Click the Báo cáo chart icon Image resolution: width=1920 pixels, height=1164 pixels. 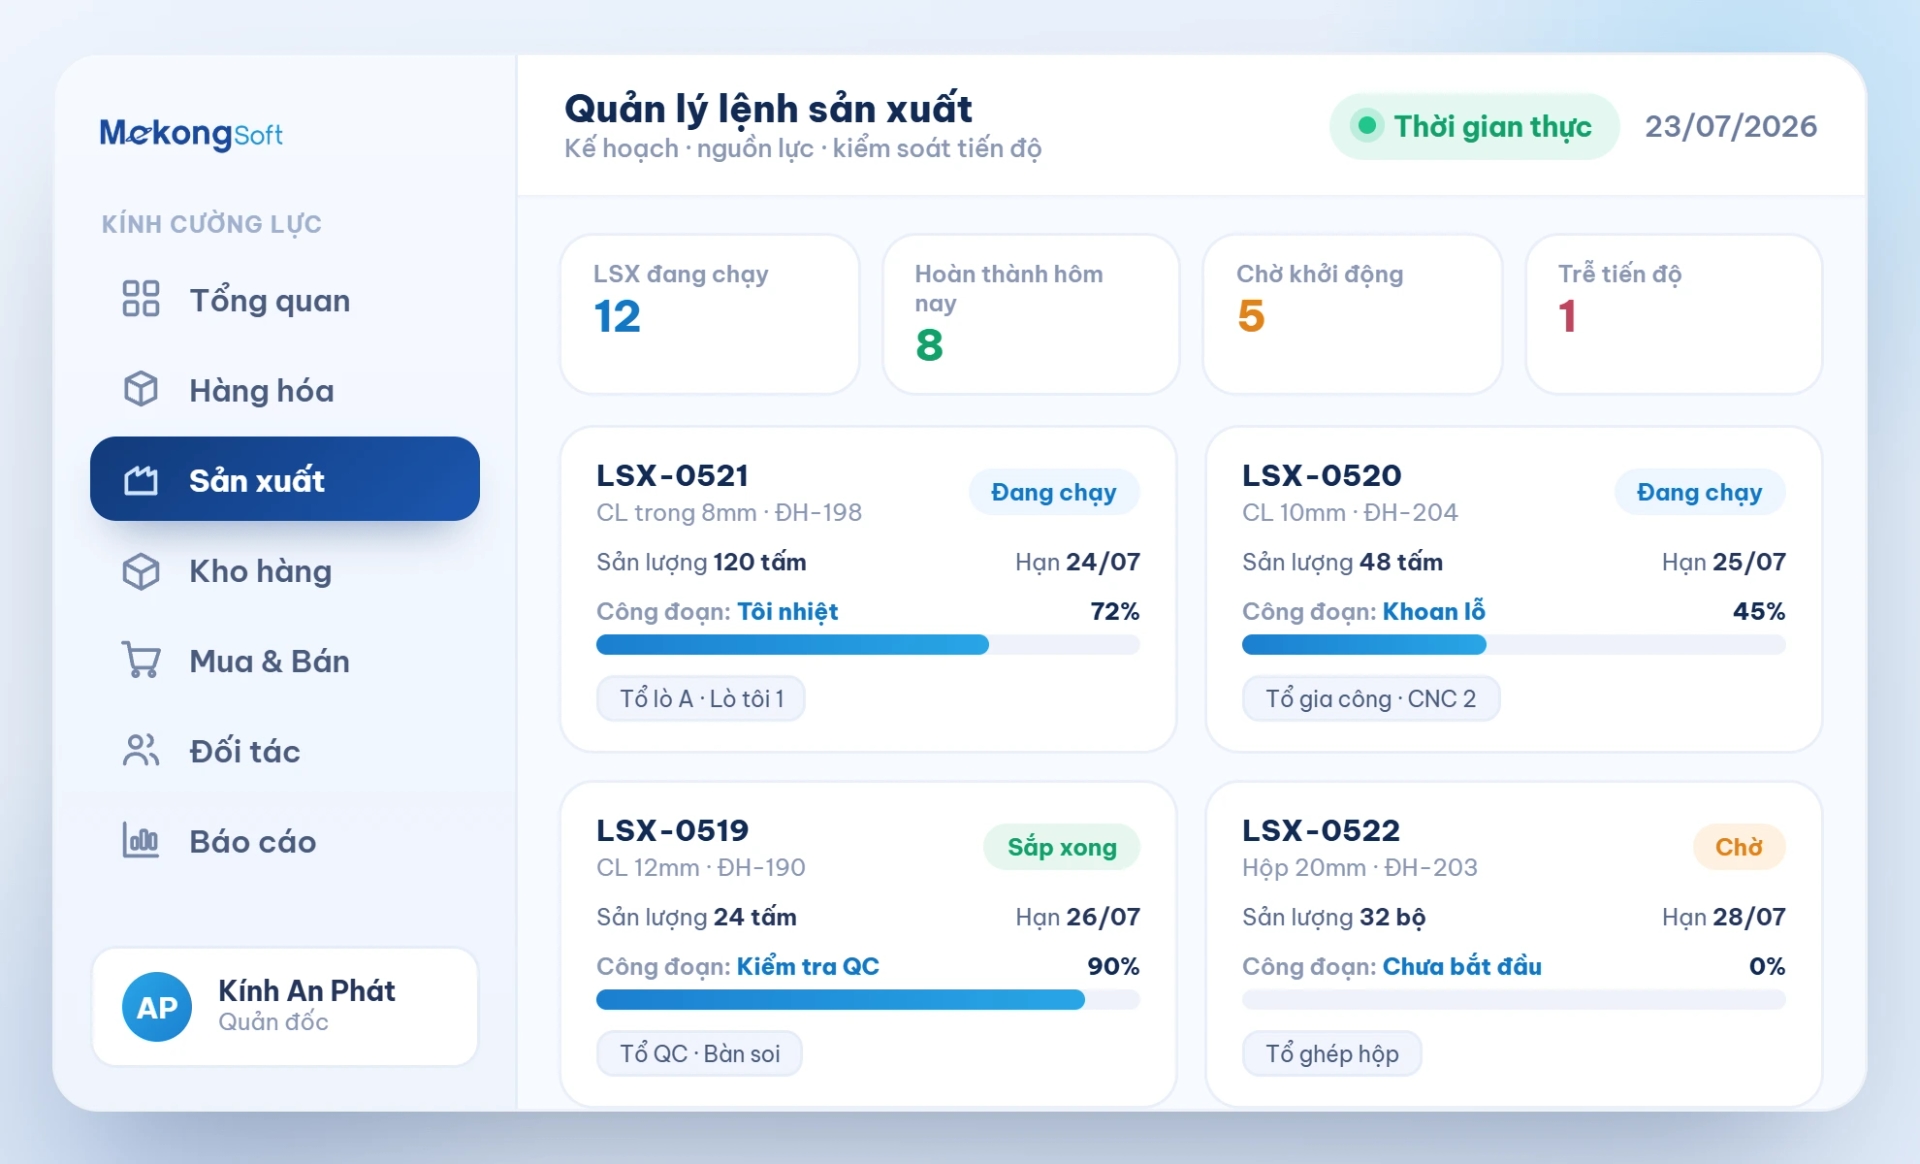pos(141,840)
